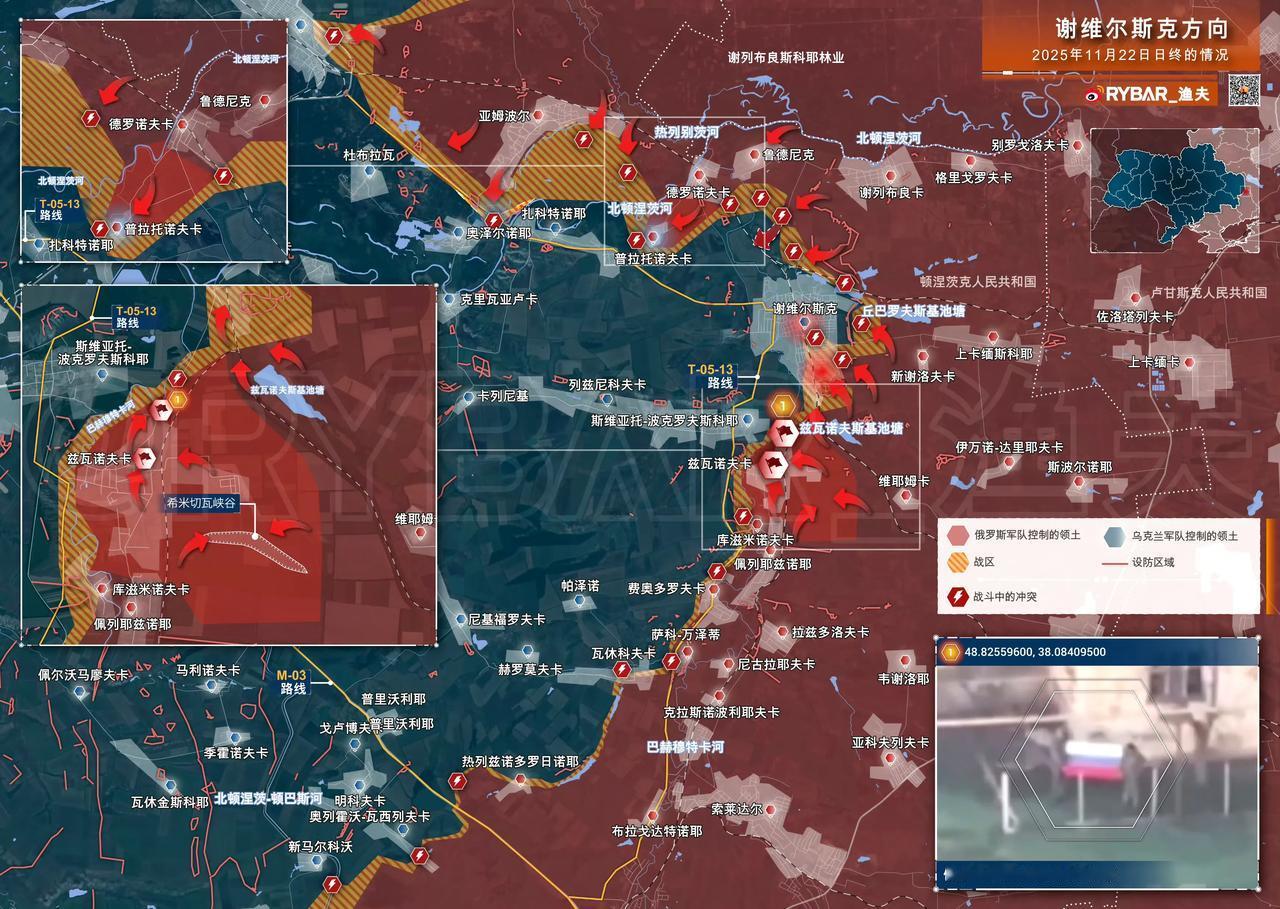
Task: Click the 明科夫卡 label
Action: click(x=360, y=800)
